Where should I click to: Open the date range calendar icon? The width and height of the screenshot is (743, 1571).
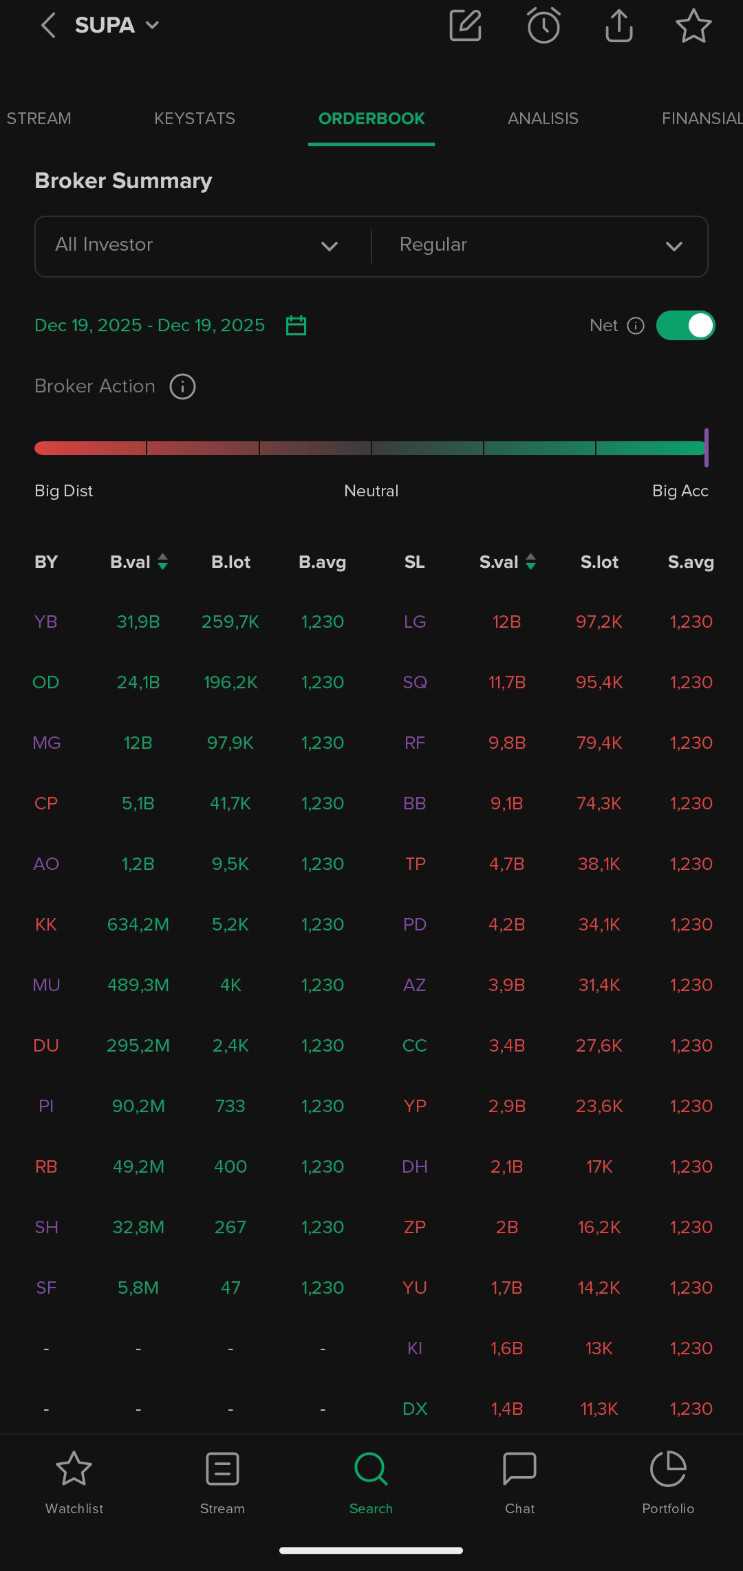[x=296, y=325]
